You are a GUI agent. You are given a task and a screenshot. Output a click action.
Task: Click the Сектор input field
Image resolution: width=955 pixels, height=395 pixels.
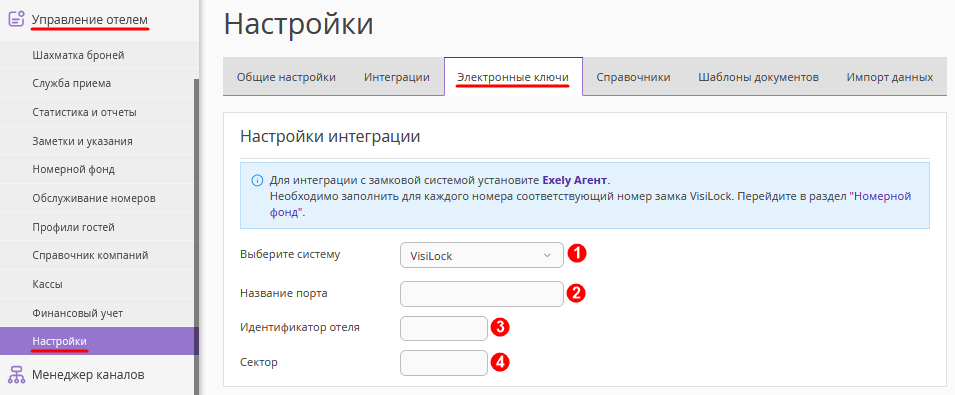point(444,363)
